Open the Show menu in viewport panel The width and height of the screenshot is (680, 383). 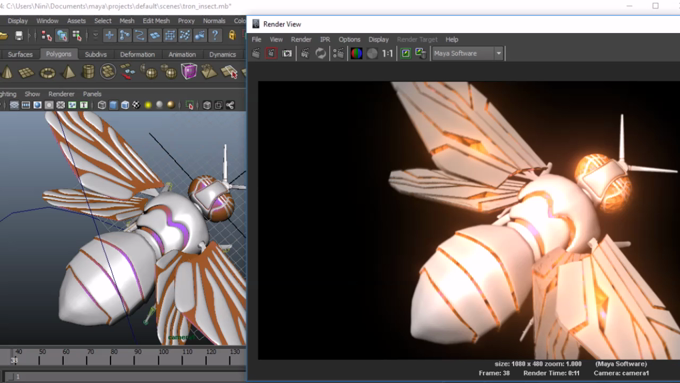32,94
